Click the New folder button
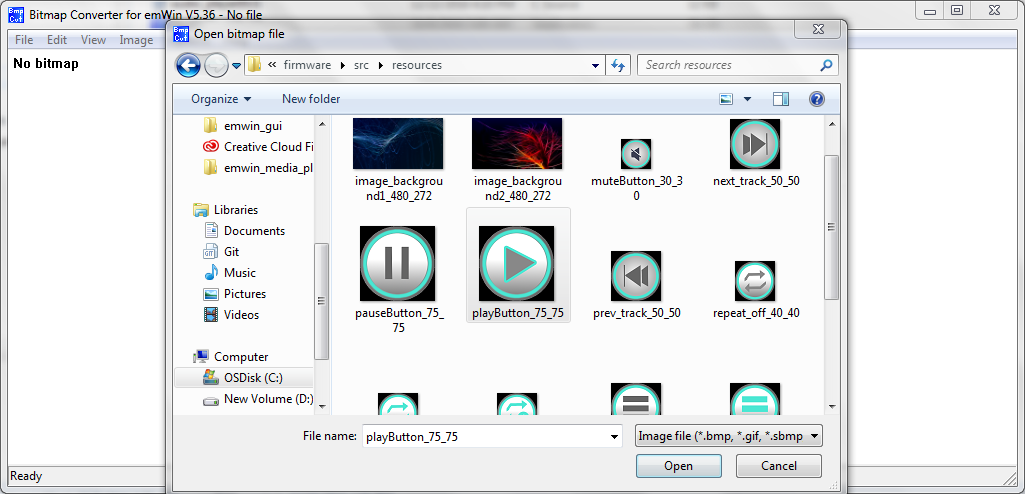This screenshot has width=1025, height=494. click(x=311, y=99)
